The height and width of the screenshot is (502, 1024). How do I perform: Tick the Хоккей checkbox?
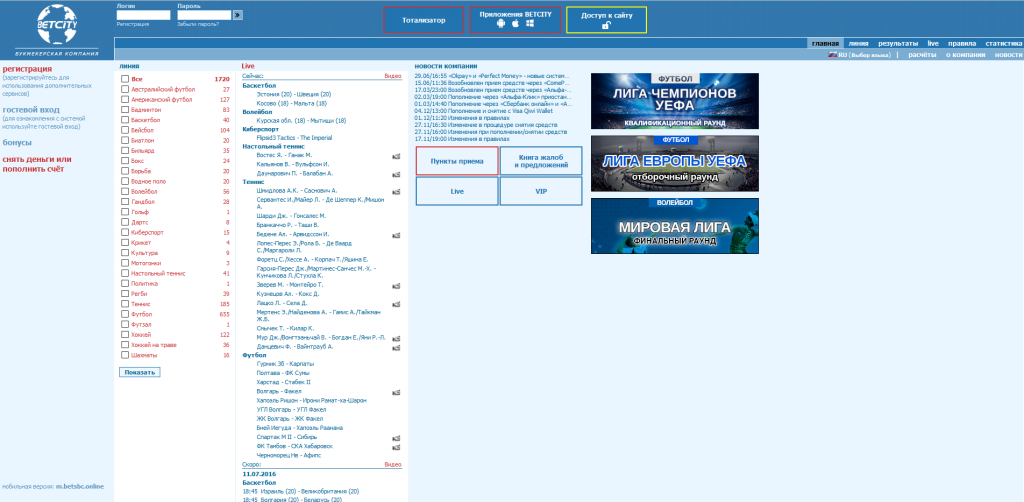tap(125, 334)
